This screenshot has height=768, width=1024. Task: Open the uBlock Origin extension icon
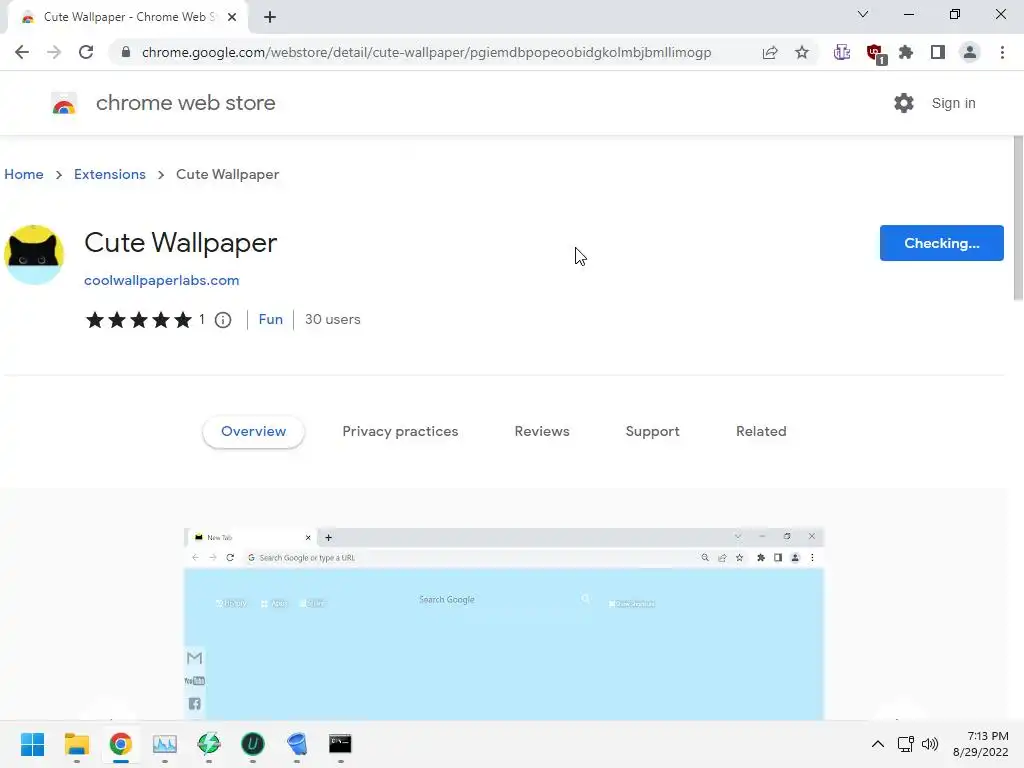coord(875,54)
